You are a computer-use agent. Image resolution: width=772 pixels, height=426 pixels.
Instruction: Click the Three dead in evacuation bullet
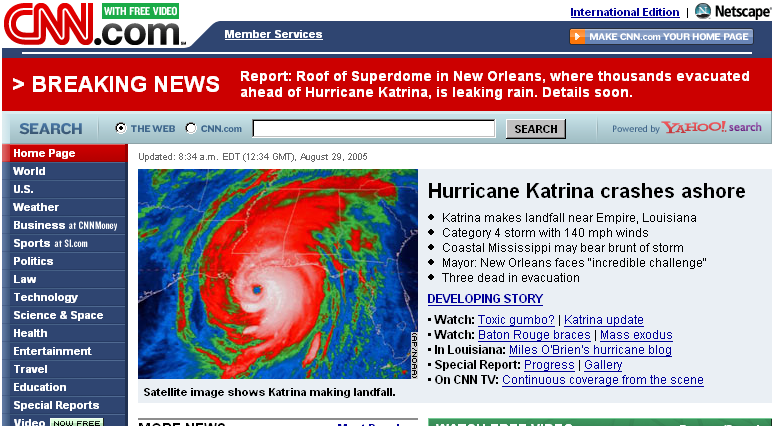(511, 278)
